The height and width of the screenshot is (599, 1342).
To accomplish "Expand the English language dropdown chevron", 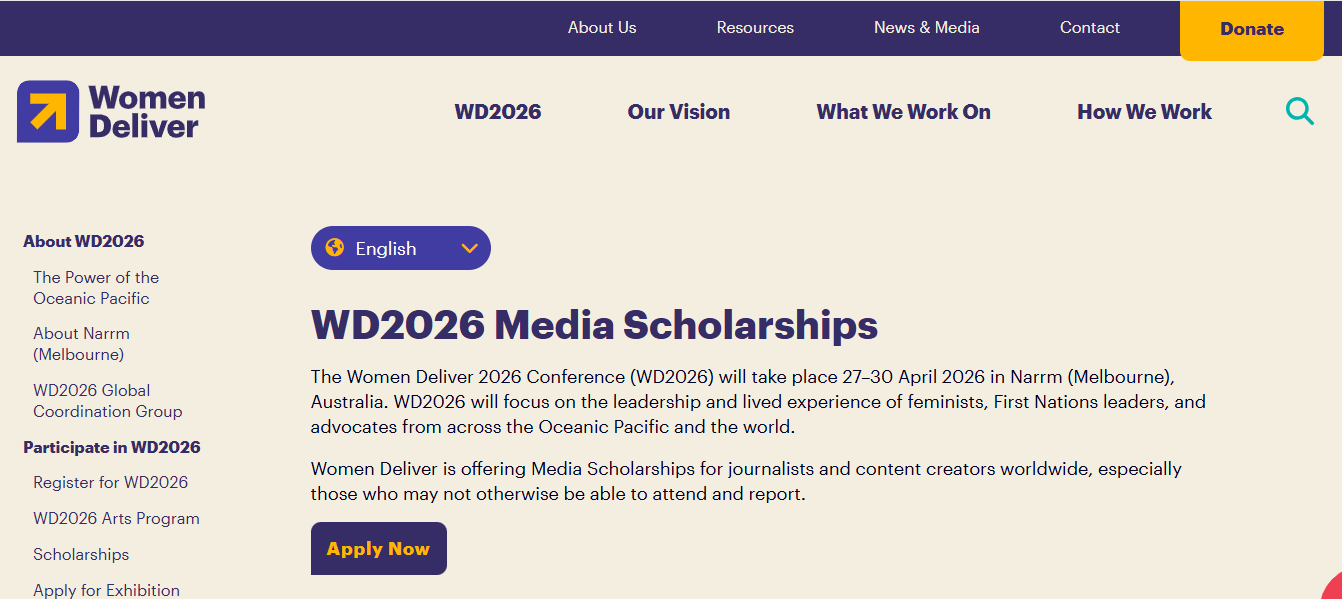I will tap(470, 248).
